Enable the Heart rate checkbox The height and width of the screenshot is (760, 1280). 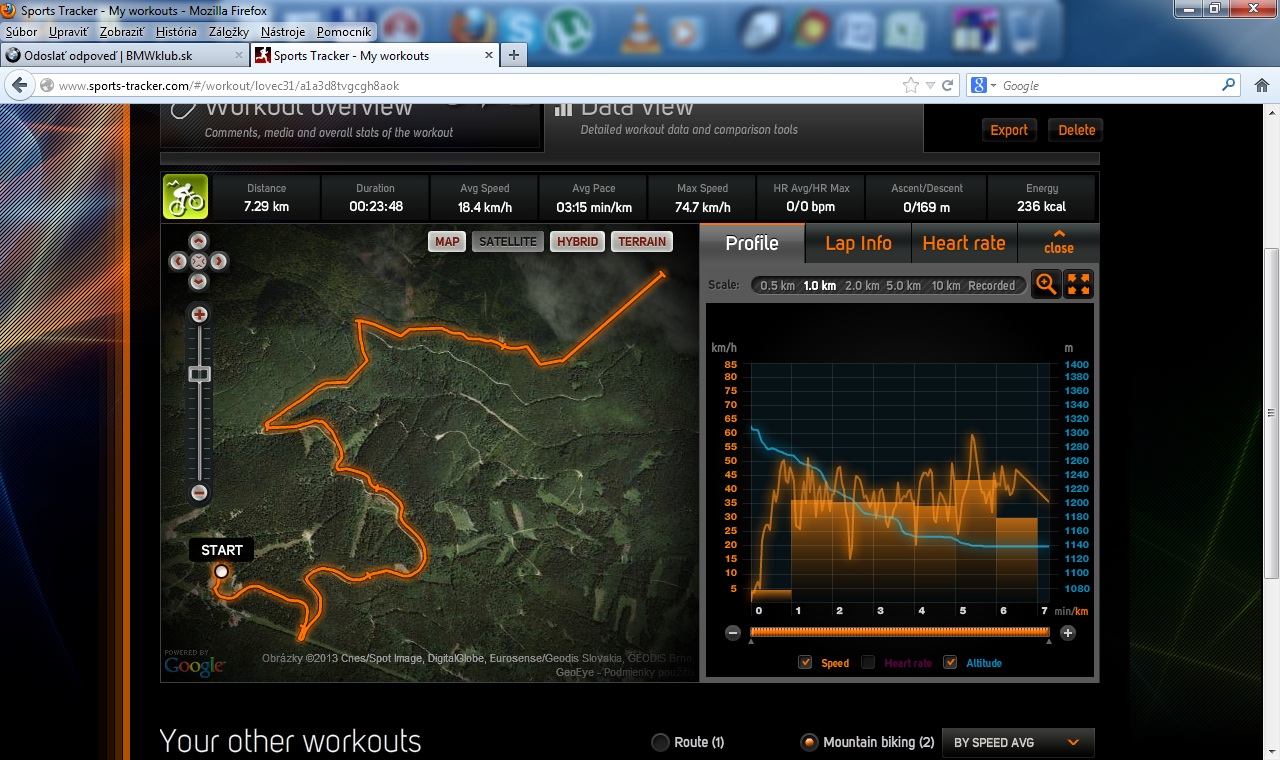pyautogui.click(x=868, y=662)
